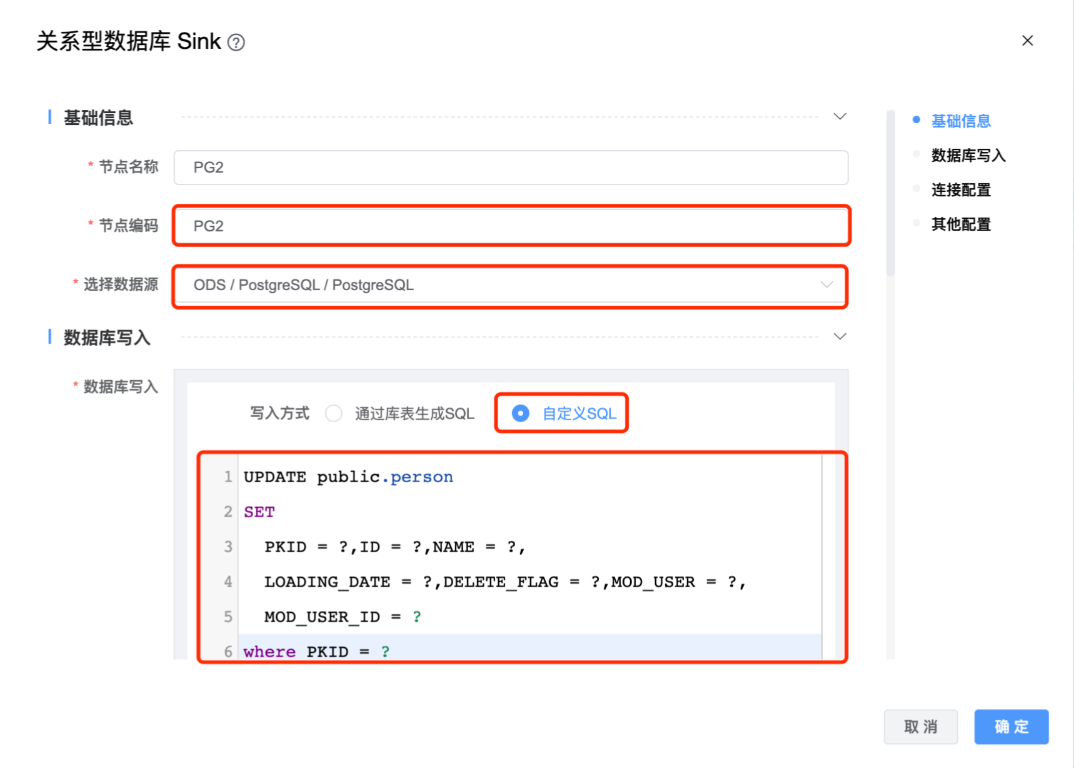This screenshot has width=1074, height=768.
Task: Click the SET keyword line in editor
Action: (x=259, y=512)
